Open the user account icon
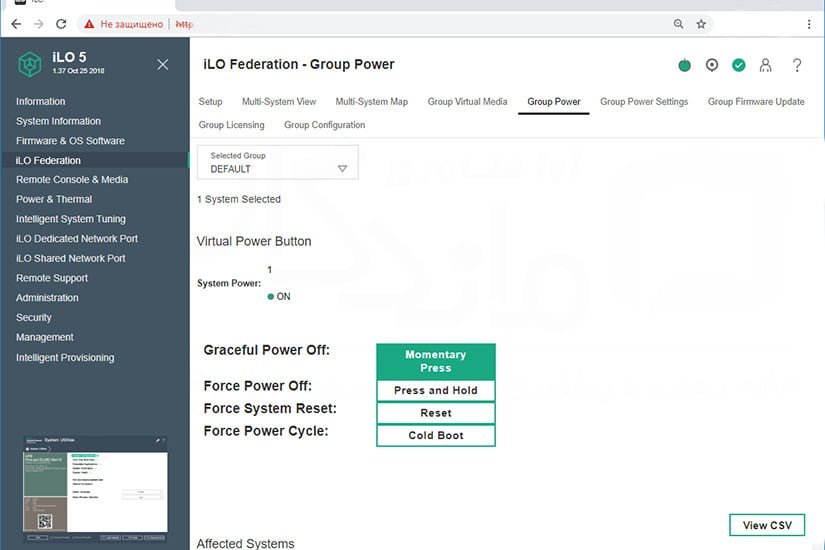Viewport: 825px width, 550px height. tap(766, 65)
